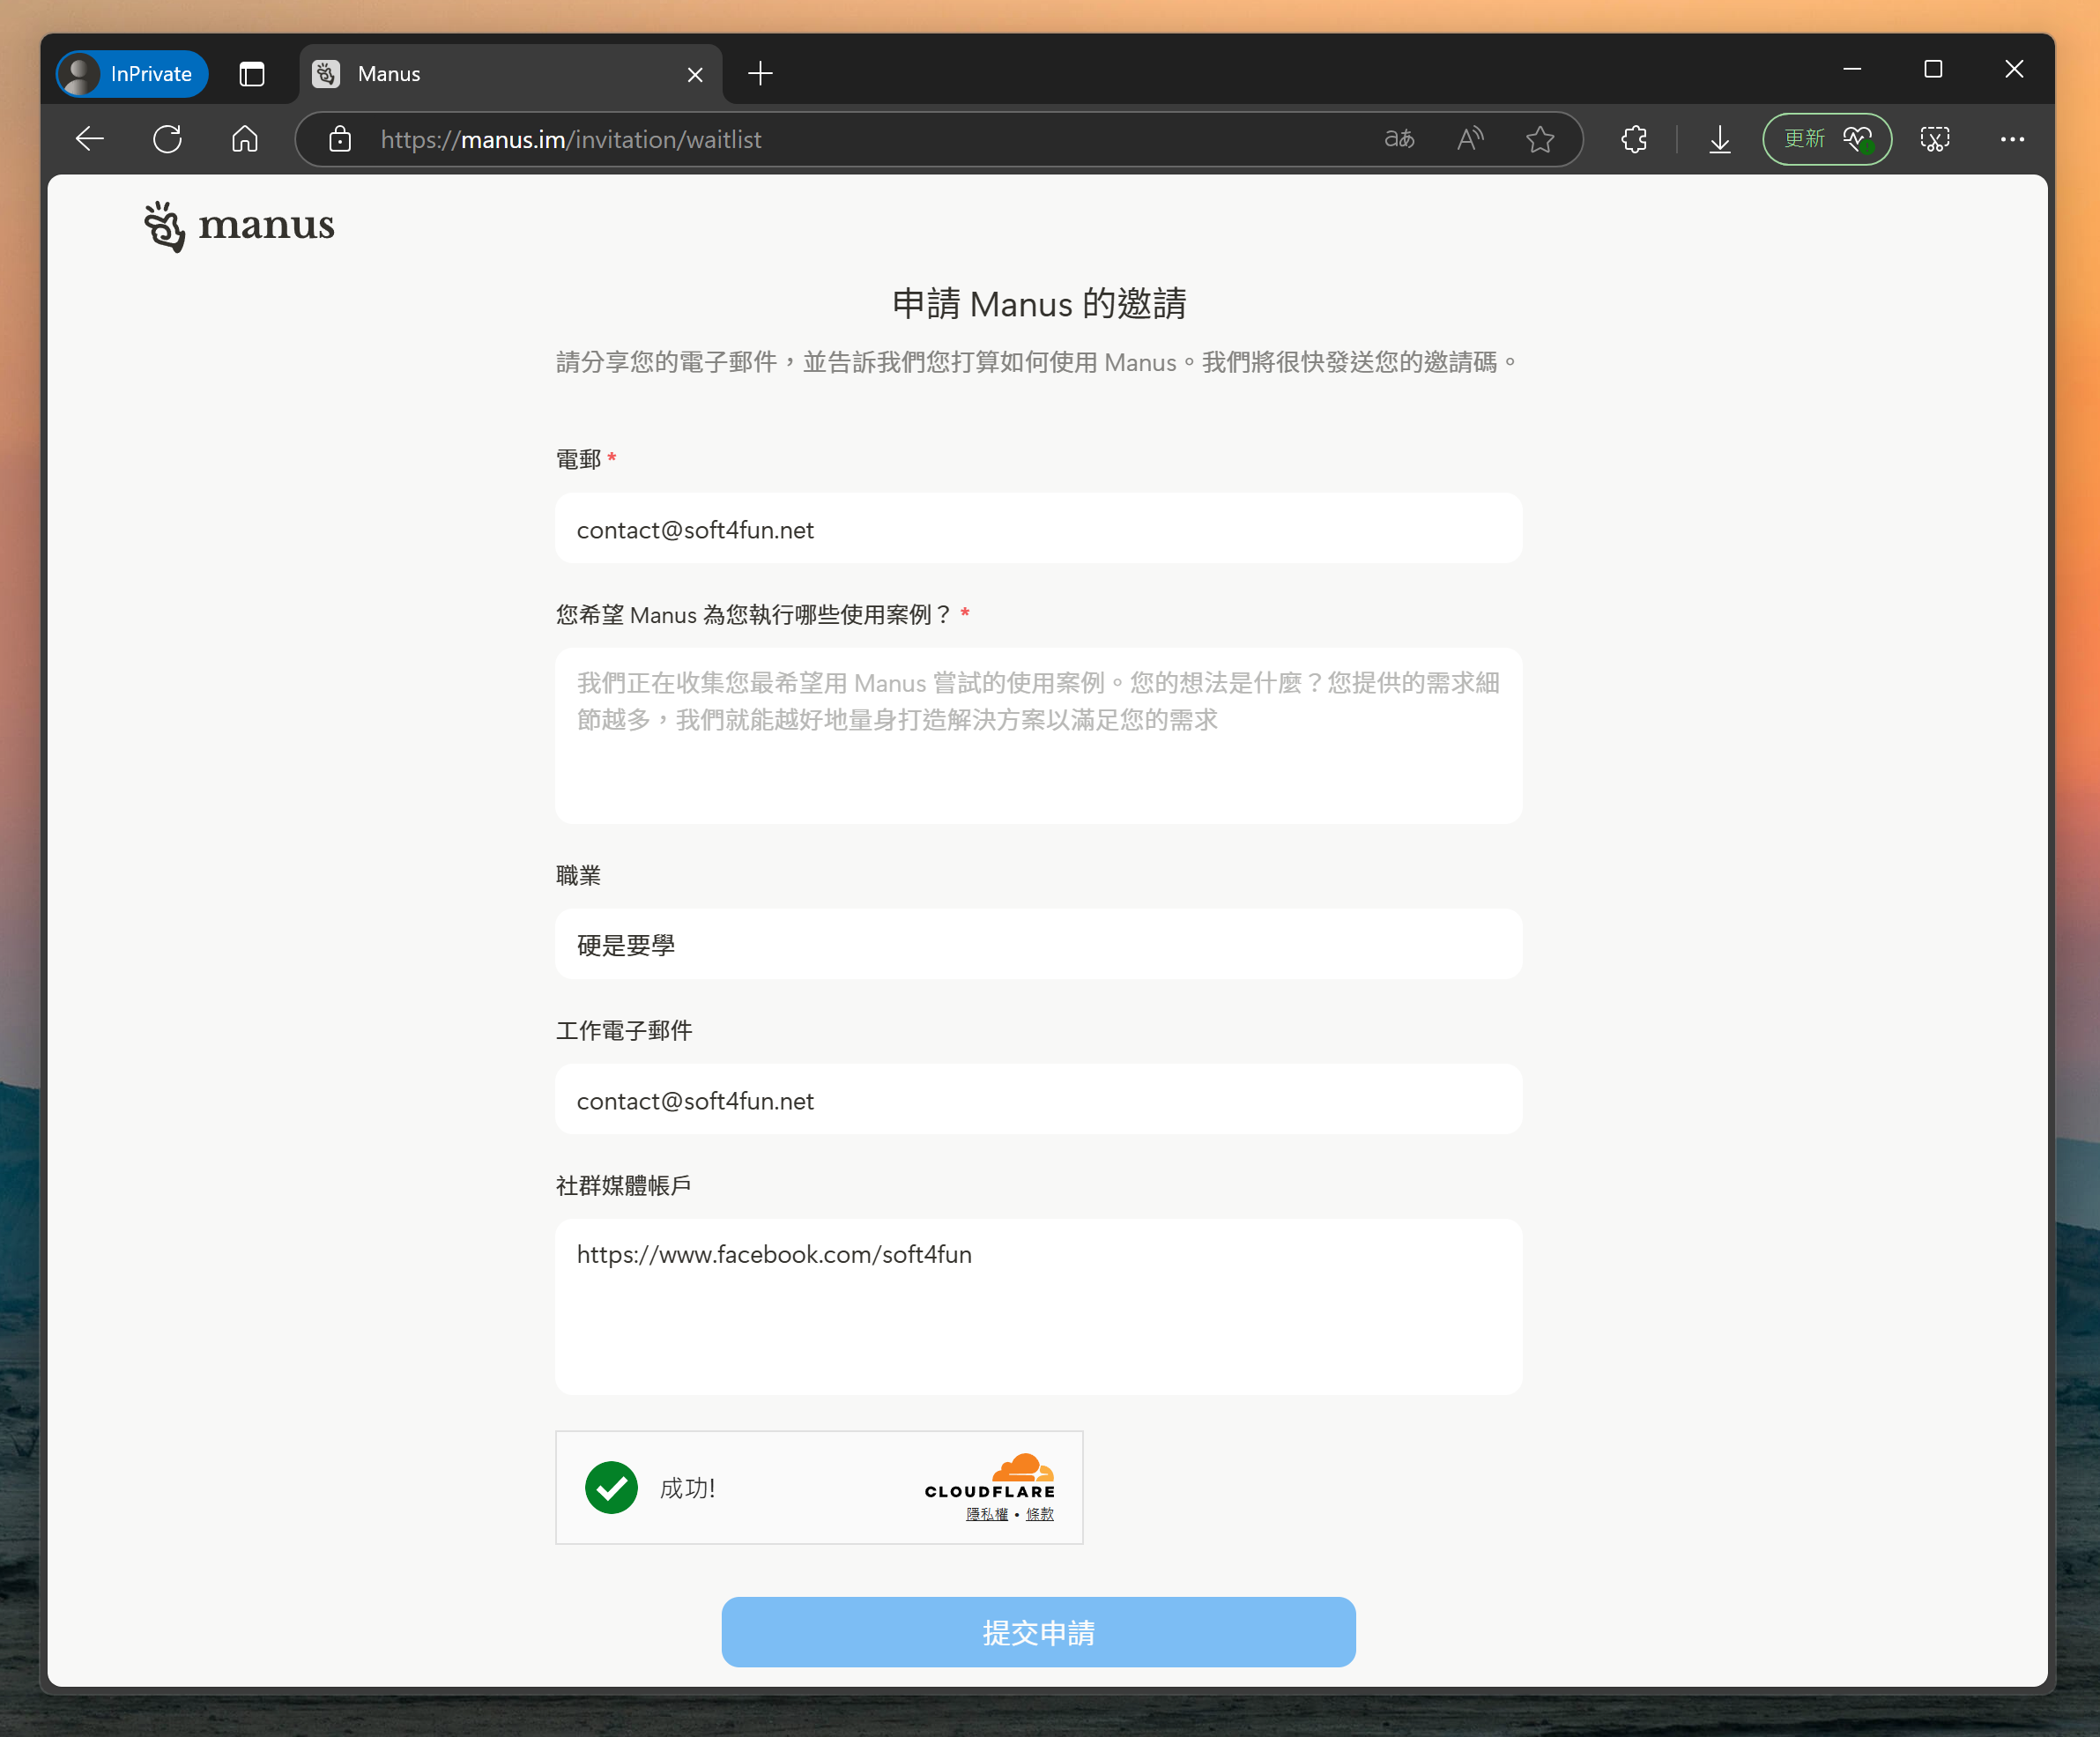
Task: View site info lock icon
Action: [x=340, y=139]
